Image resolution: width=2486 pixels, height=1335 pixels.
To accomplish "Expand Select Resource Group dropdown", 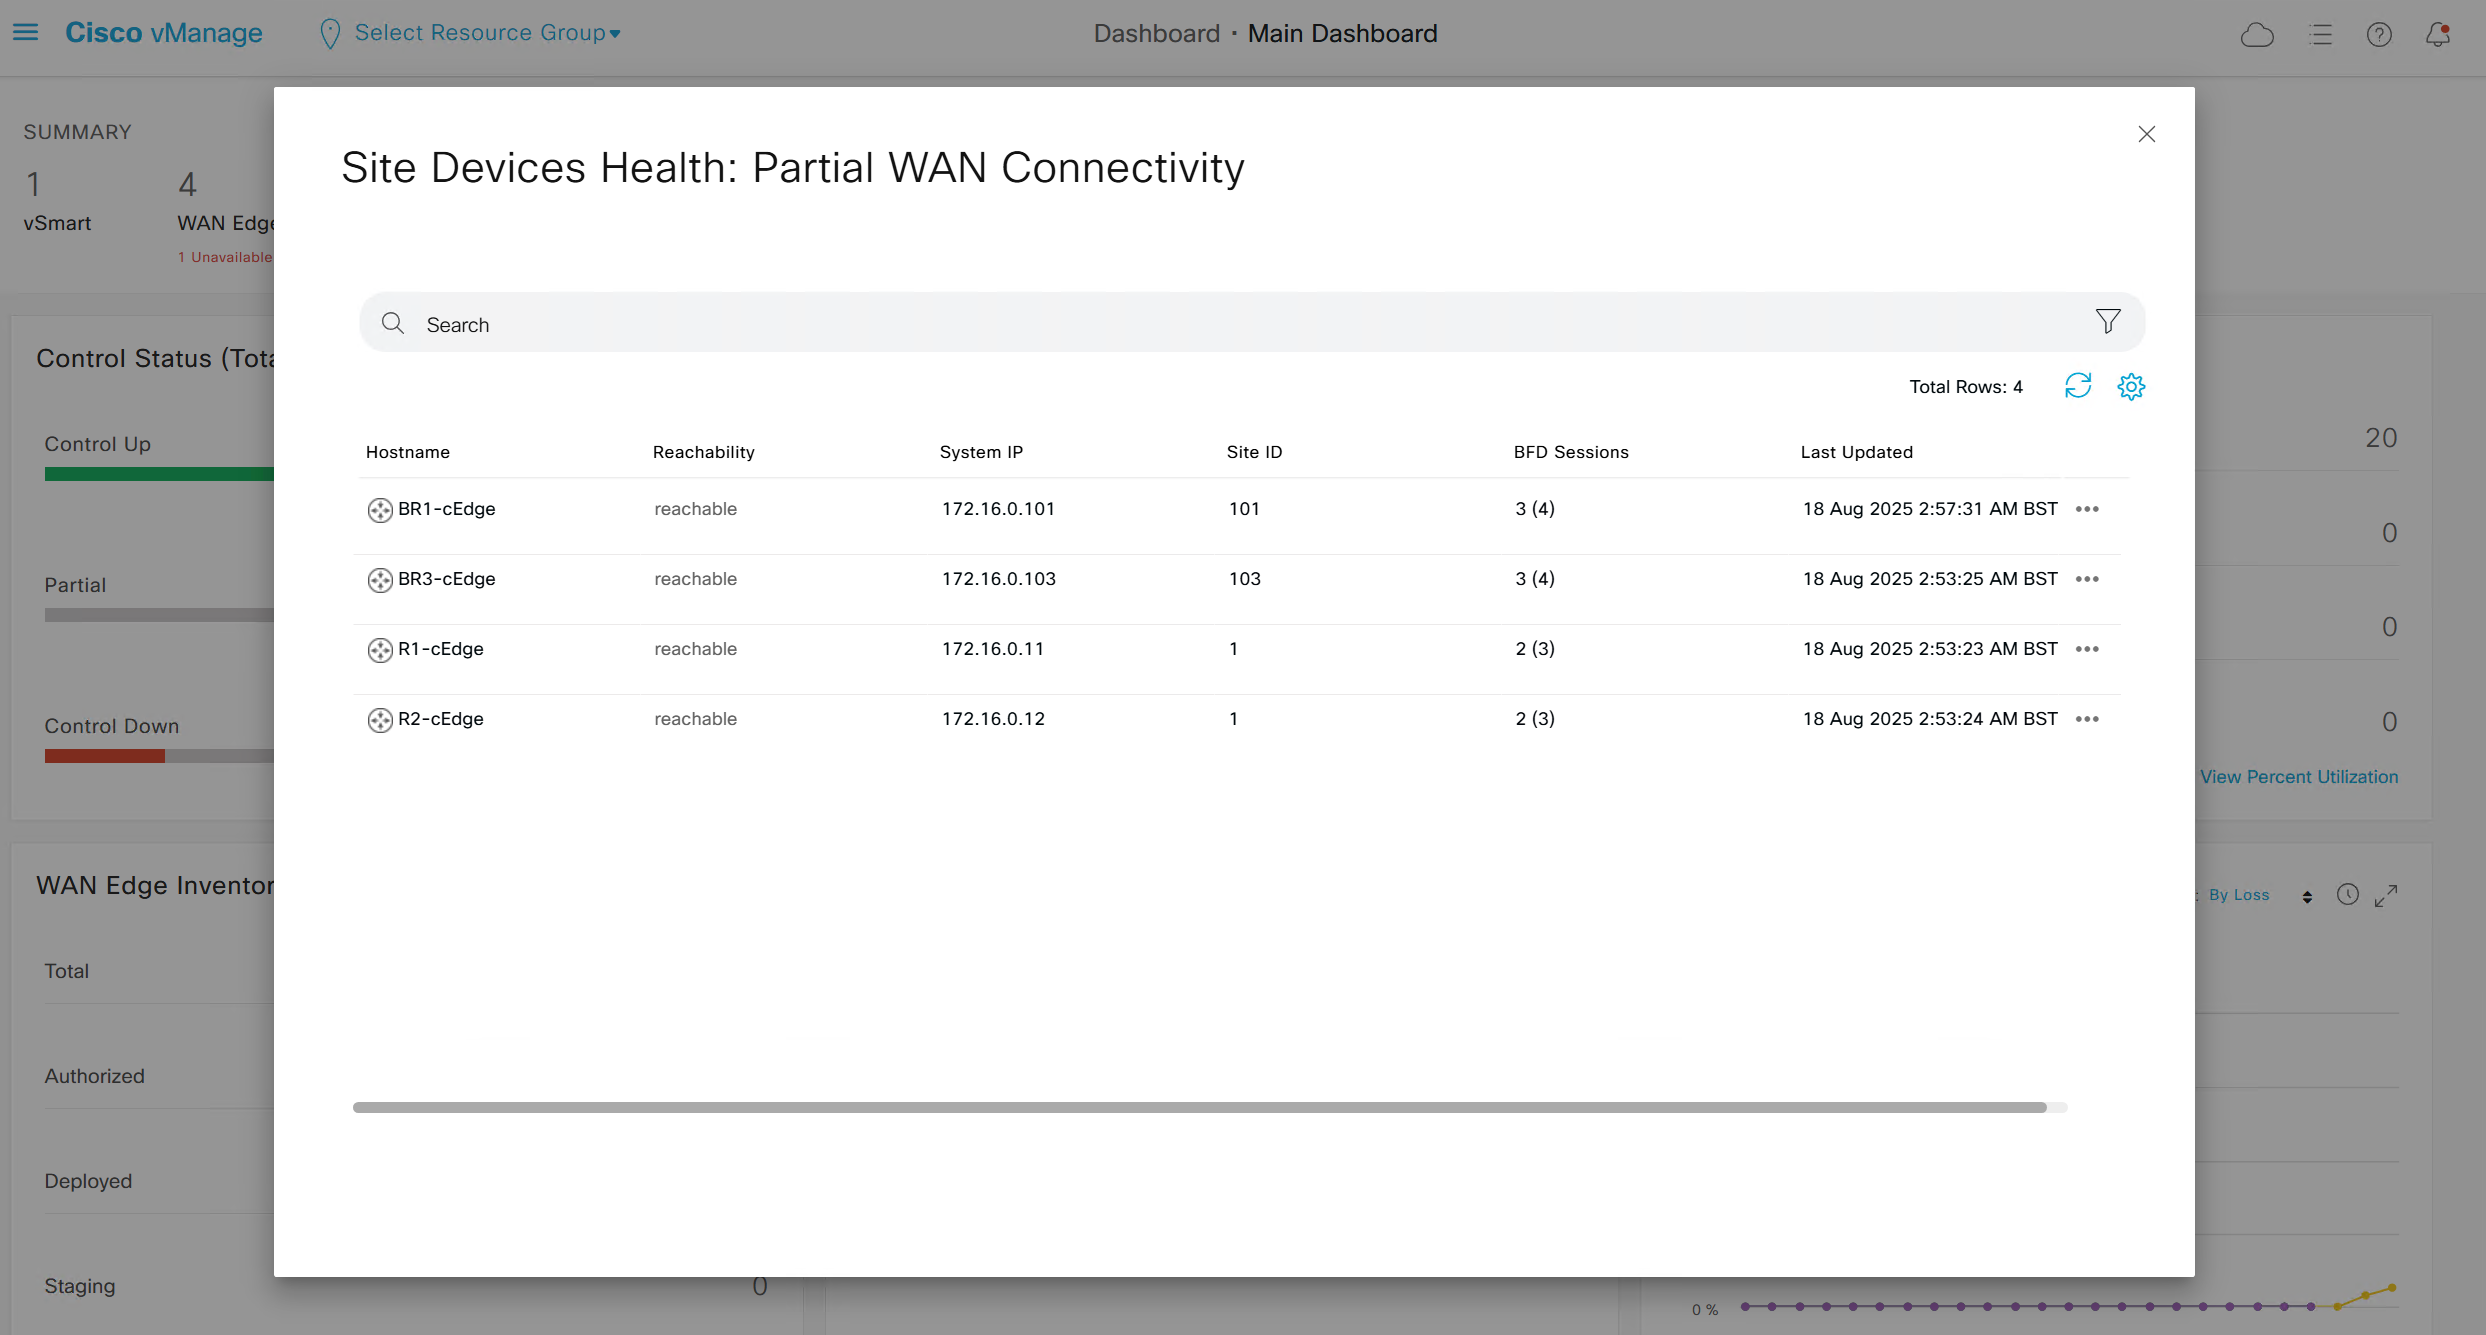I will point(486,33).
